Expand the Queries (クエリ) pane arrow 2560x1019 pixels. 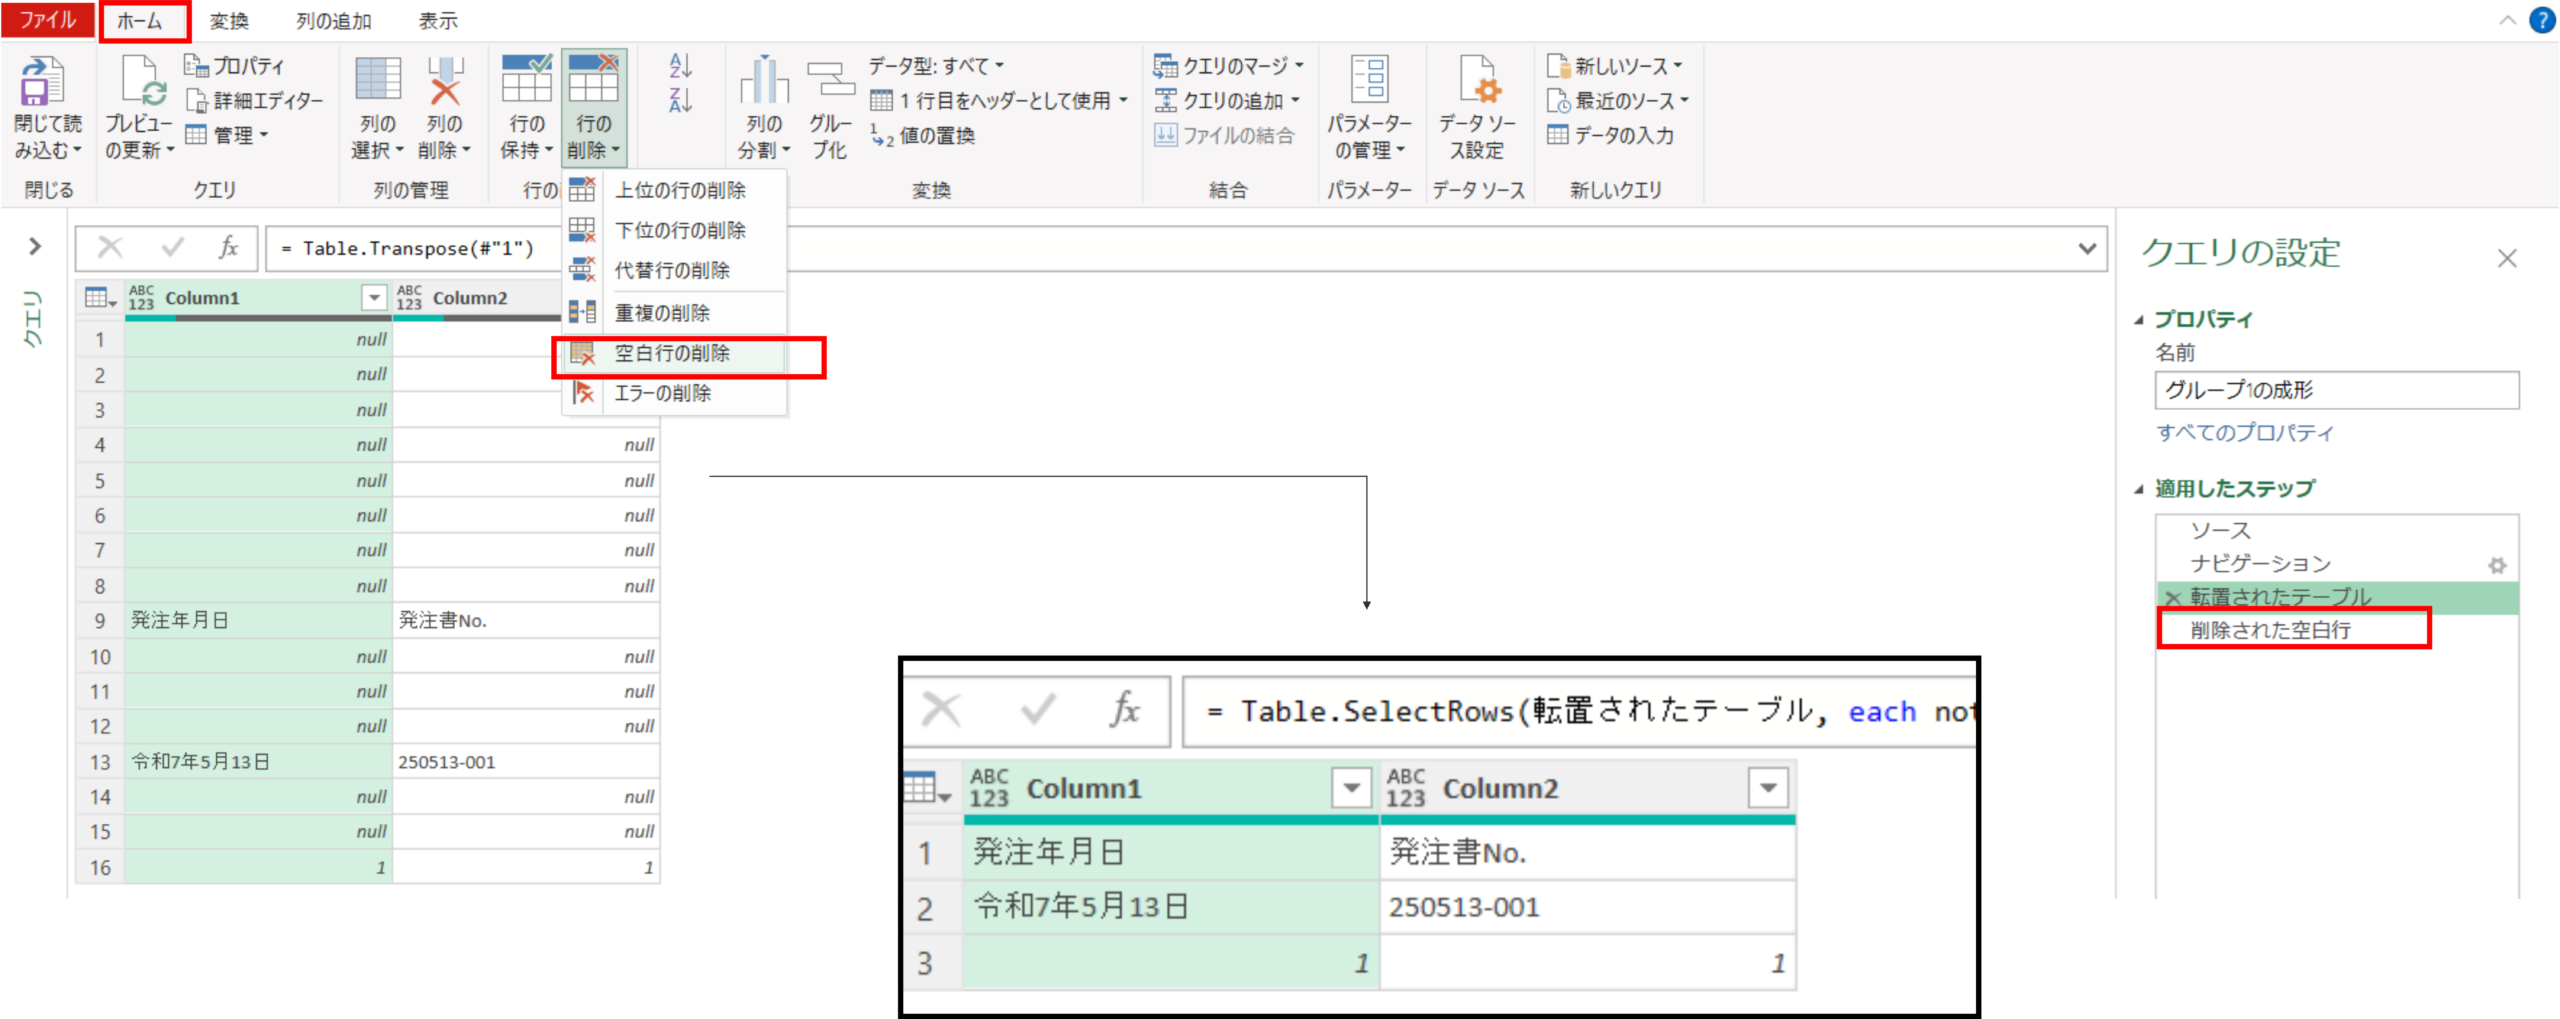pos(35,246)
